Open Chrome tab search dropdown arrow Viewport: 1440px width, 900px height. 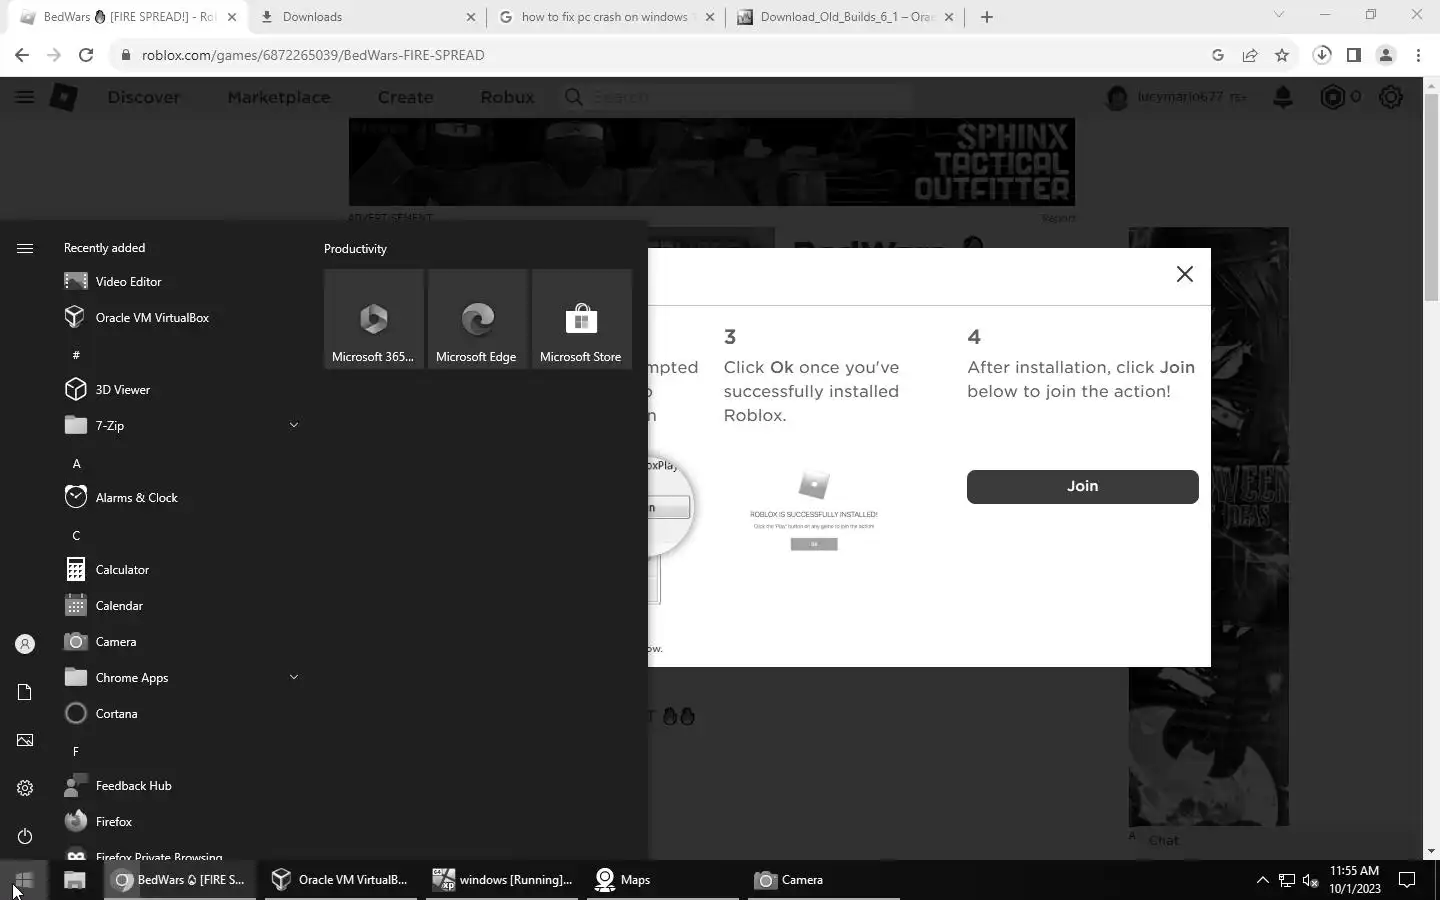[1278, 15]
